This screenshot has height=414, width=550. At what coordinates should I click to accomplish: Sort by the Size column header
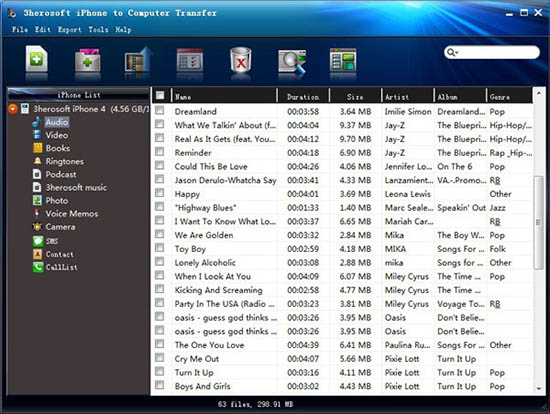[355, 95]
